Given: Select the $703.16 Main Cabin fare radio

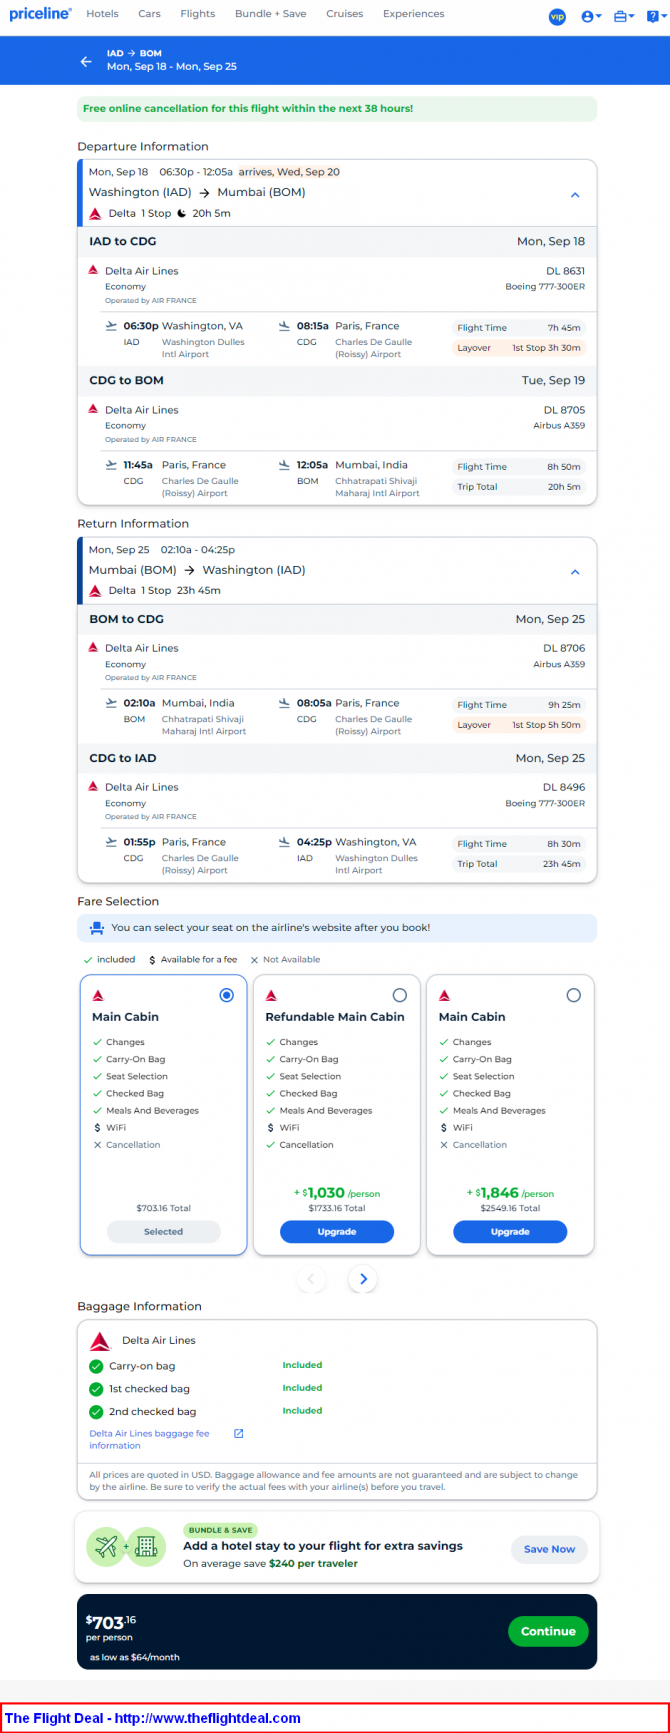Looking at the screenshot, I should pyautogui.click(x=227, y=995).
